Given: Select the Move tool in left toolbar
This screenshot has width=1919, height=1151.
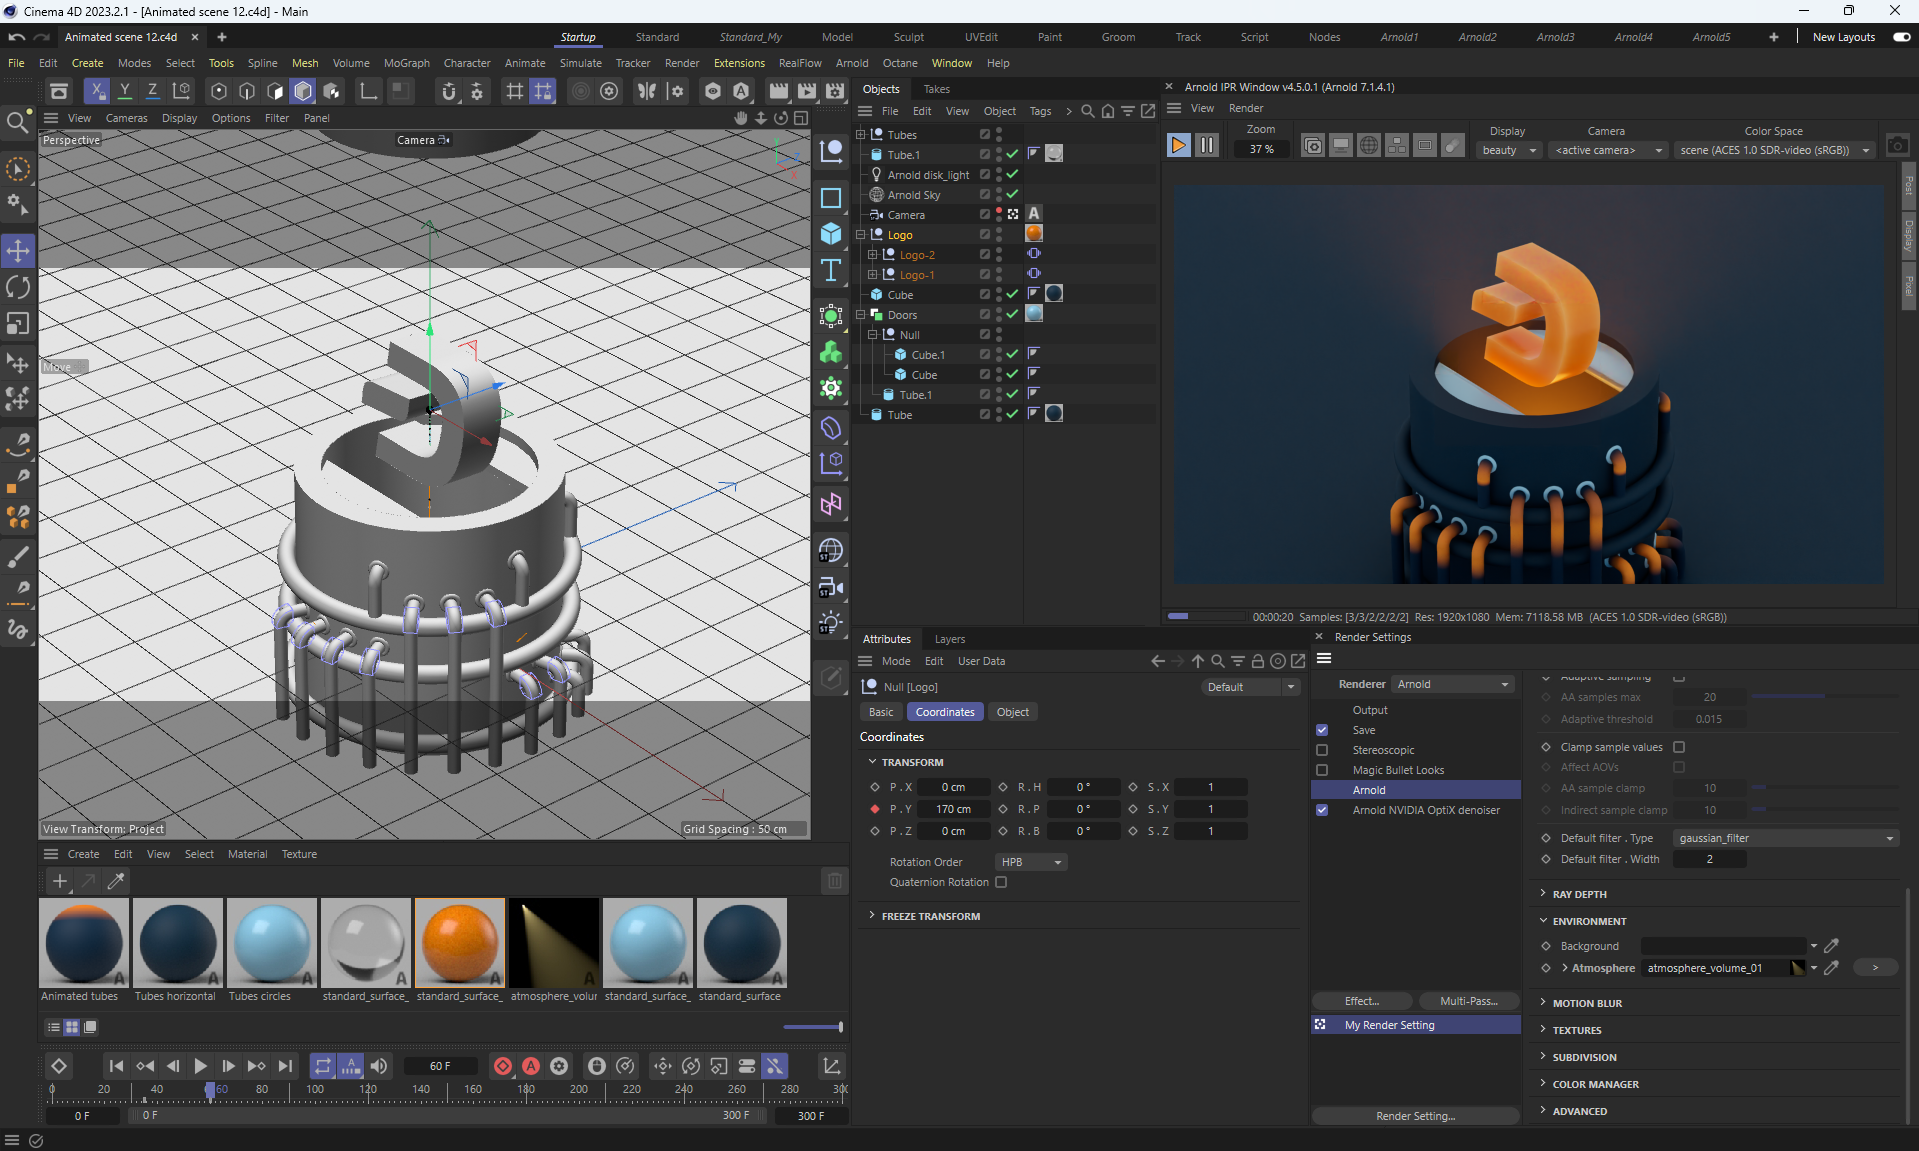Looking at the screenshot, I should (18, 250).
